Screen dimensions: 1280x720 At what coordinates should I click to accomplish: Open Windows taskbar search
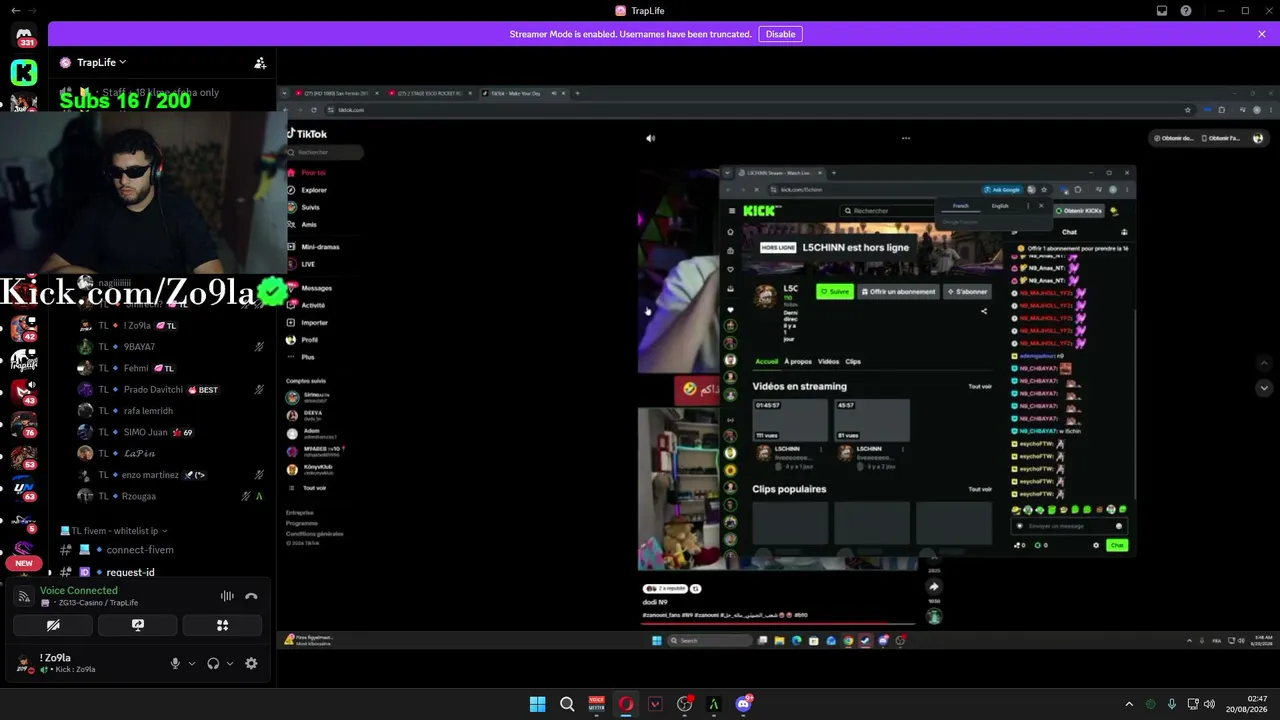567,704
